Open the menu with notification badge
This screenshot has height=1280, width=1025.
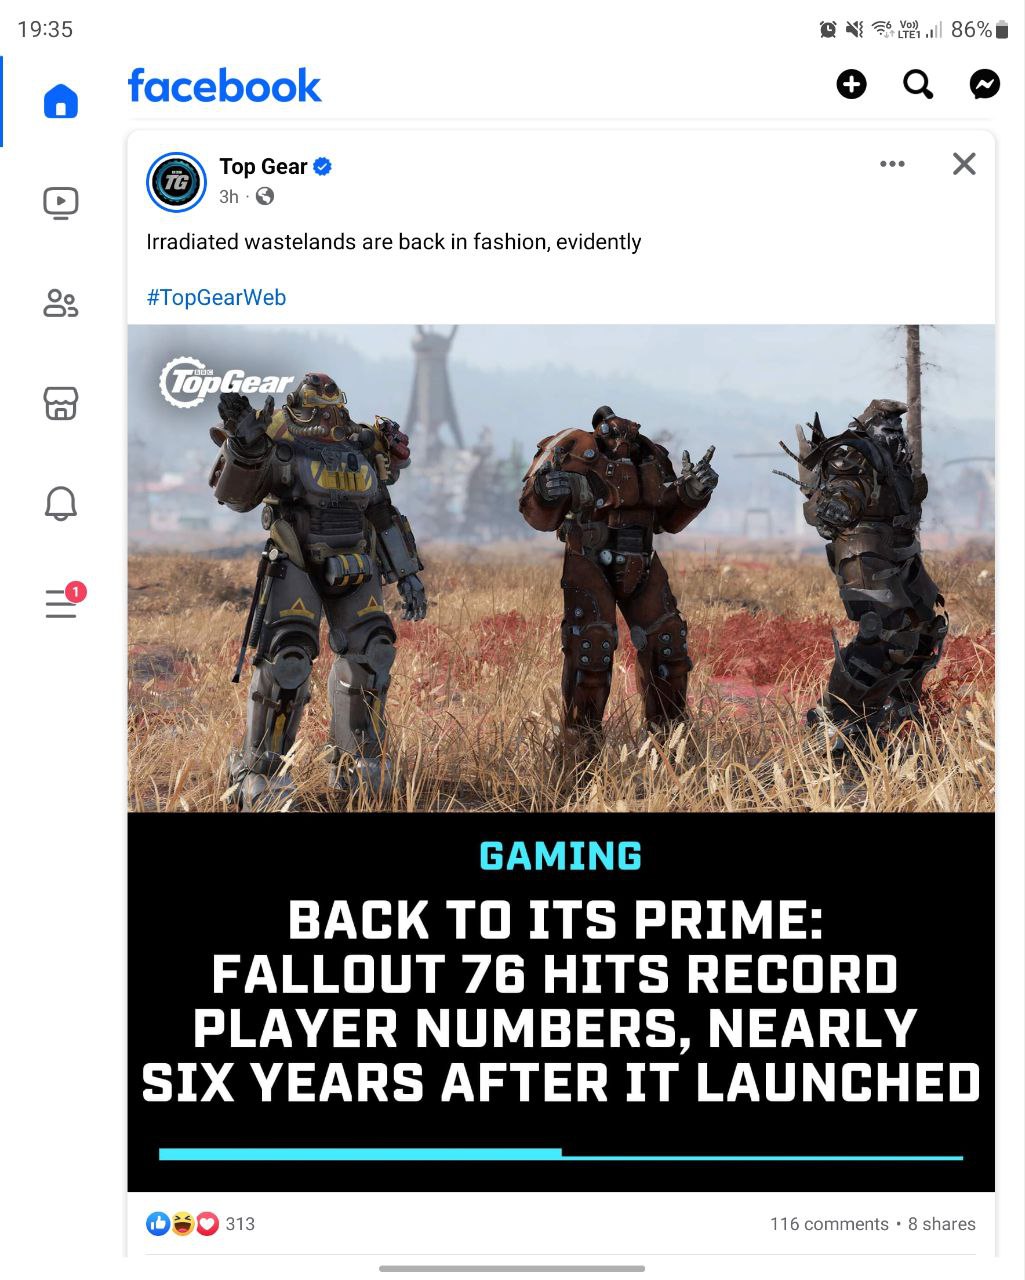[64, 601]
